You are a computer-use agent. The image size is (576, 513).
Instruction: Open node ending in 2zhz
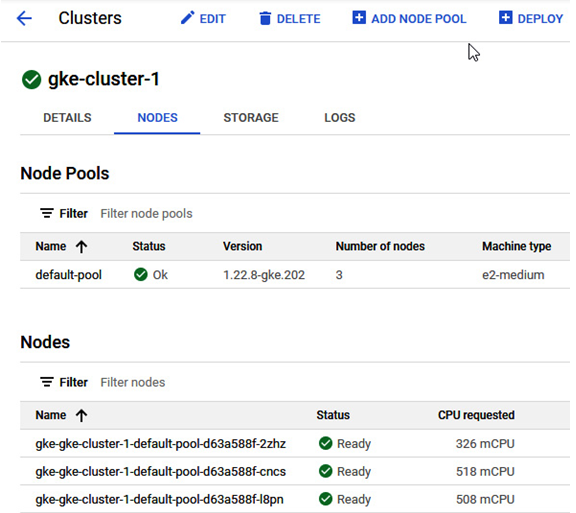click(x=161, y=444)
